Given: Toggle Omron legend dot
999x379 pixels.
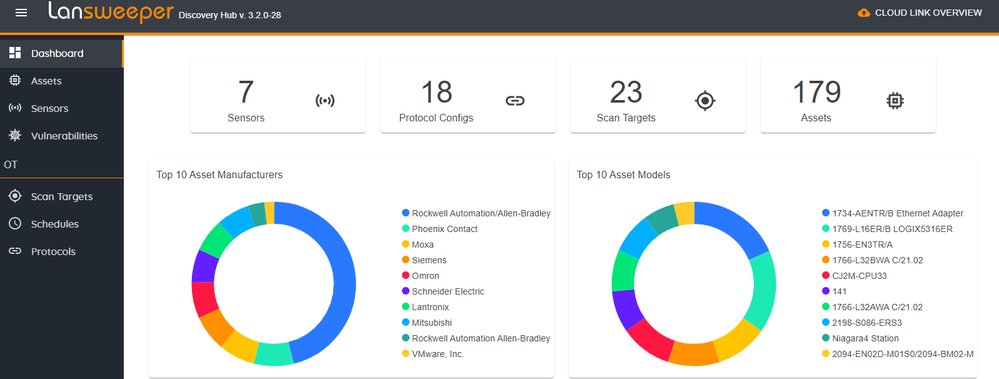Looking at the screenshot, I should point(405,276).
